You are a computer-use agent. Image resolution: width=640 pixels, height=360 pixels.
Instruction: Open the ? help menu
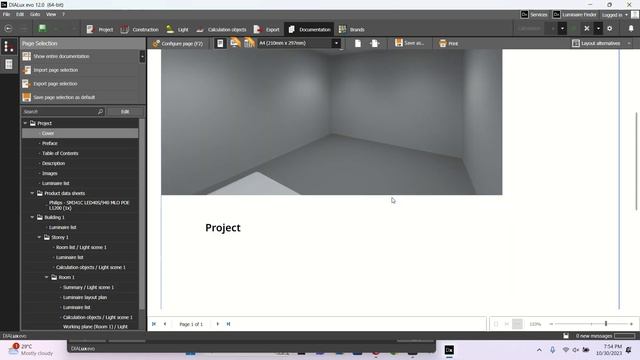[63, 14]
